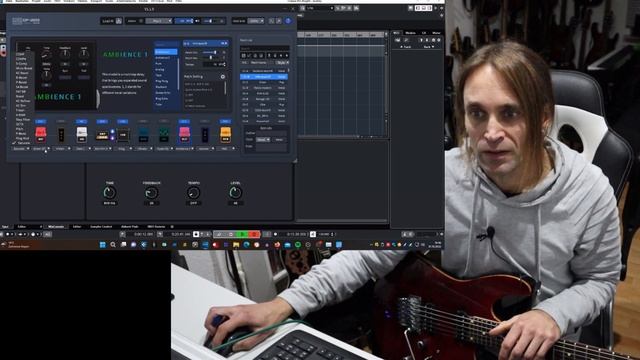Click the FEEDBACK knob
Image resolution: width=640 pixels, height=360 pixels.
[x=151, y=193]
